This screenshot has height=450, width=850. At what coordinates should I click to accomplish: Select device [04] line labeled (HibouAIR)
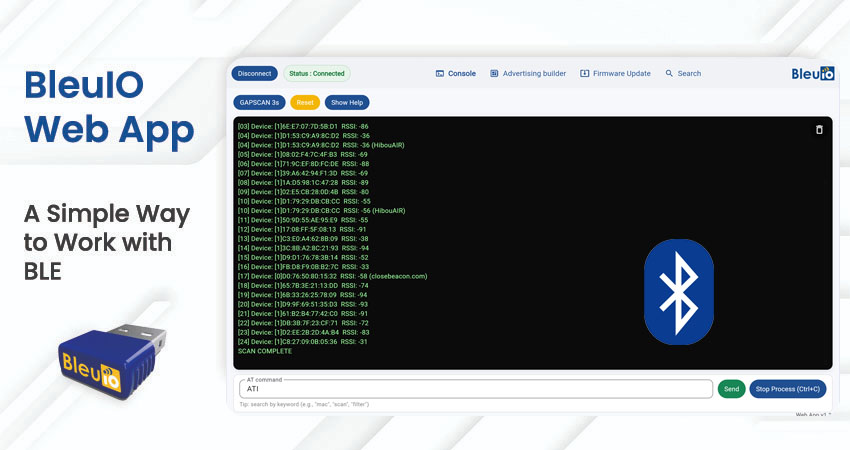[x=321, y=145]
